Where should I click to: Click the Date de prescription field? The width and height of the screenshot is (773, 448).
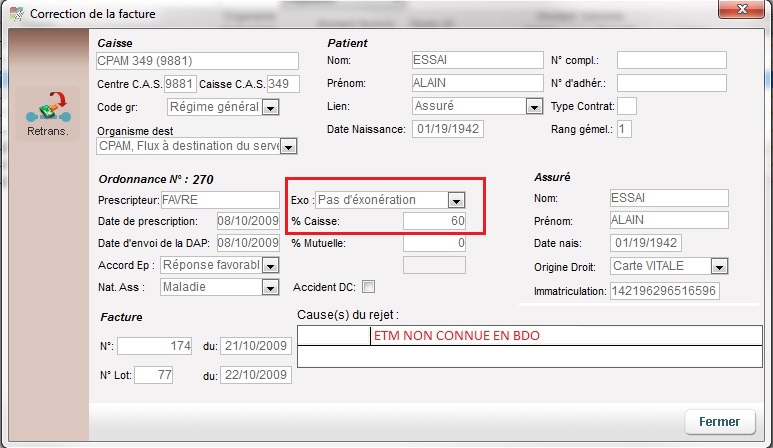(248, 221)
